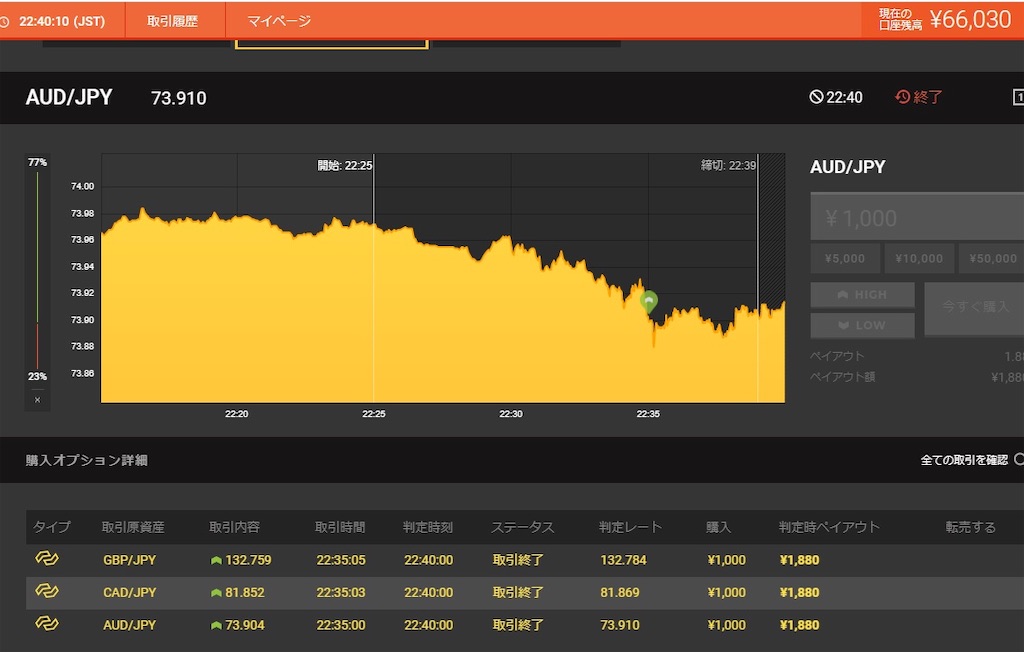Click GBP/JPY in the trades table
1024x652 pixels.
(129, 561)
